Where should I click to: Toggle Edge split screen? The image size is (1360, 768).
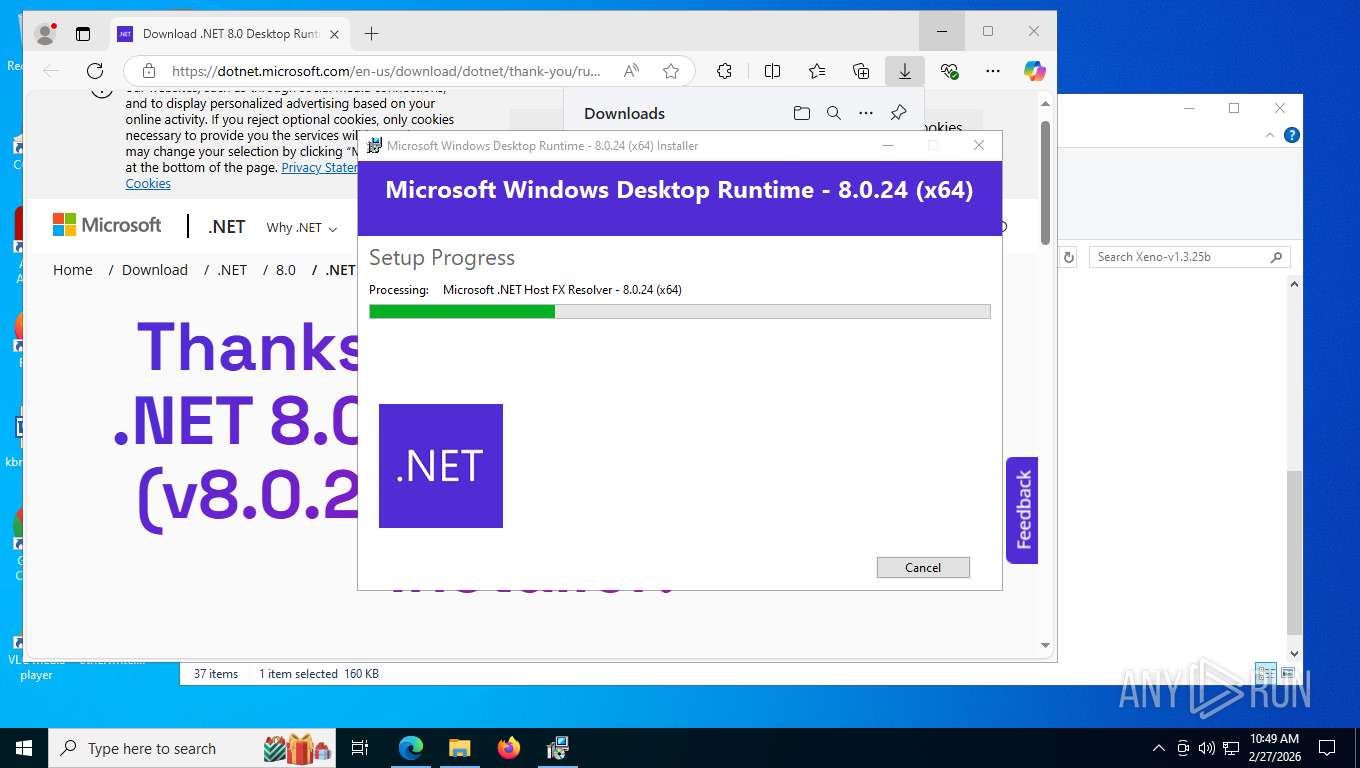(772, 71)
